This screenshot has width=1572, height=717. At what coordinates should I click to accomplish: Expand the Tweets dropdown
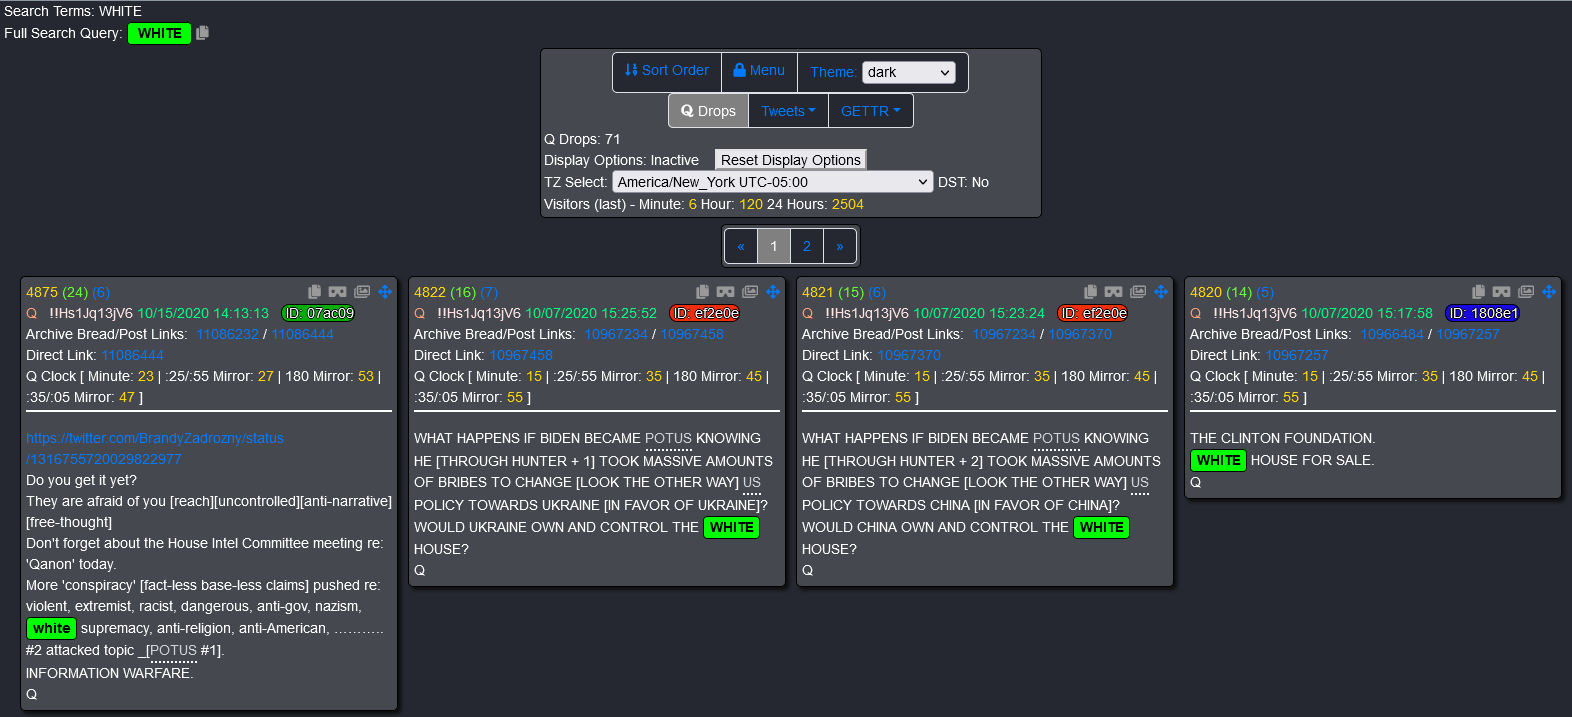(788, 111)
